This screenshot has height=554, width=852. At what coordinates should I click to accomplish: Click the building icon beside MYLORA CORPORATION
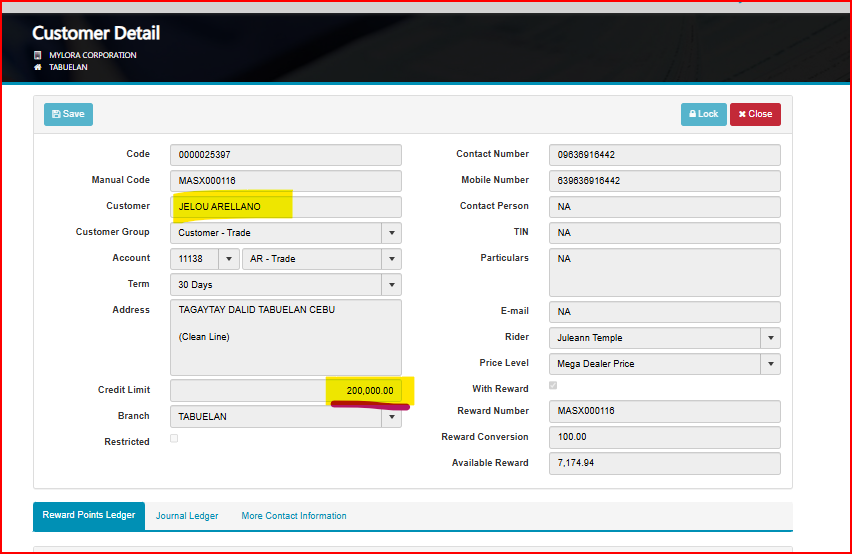[x=38, y=55]
